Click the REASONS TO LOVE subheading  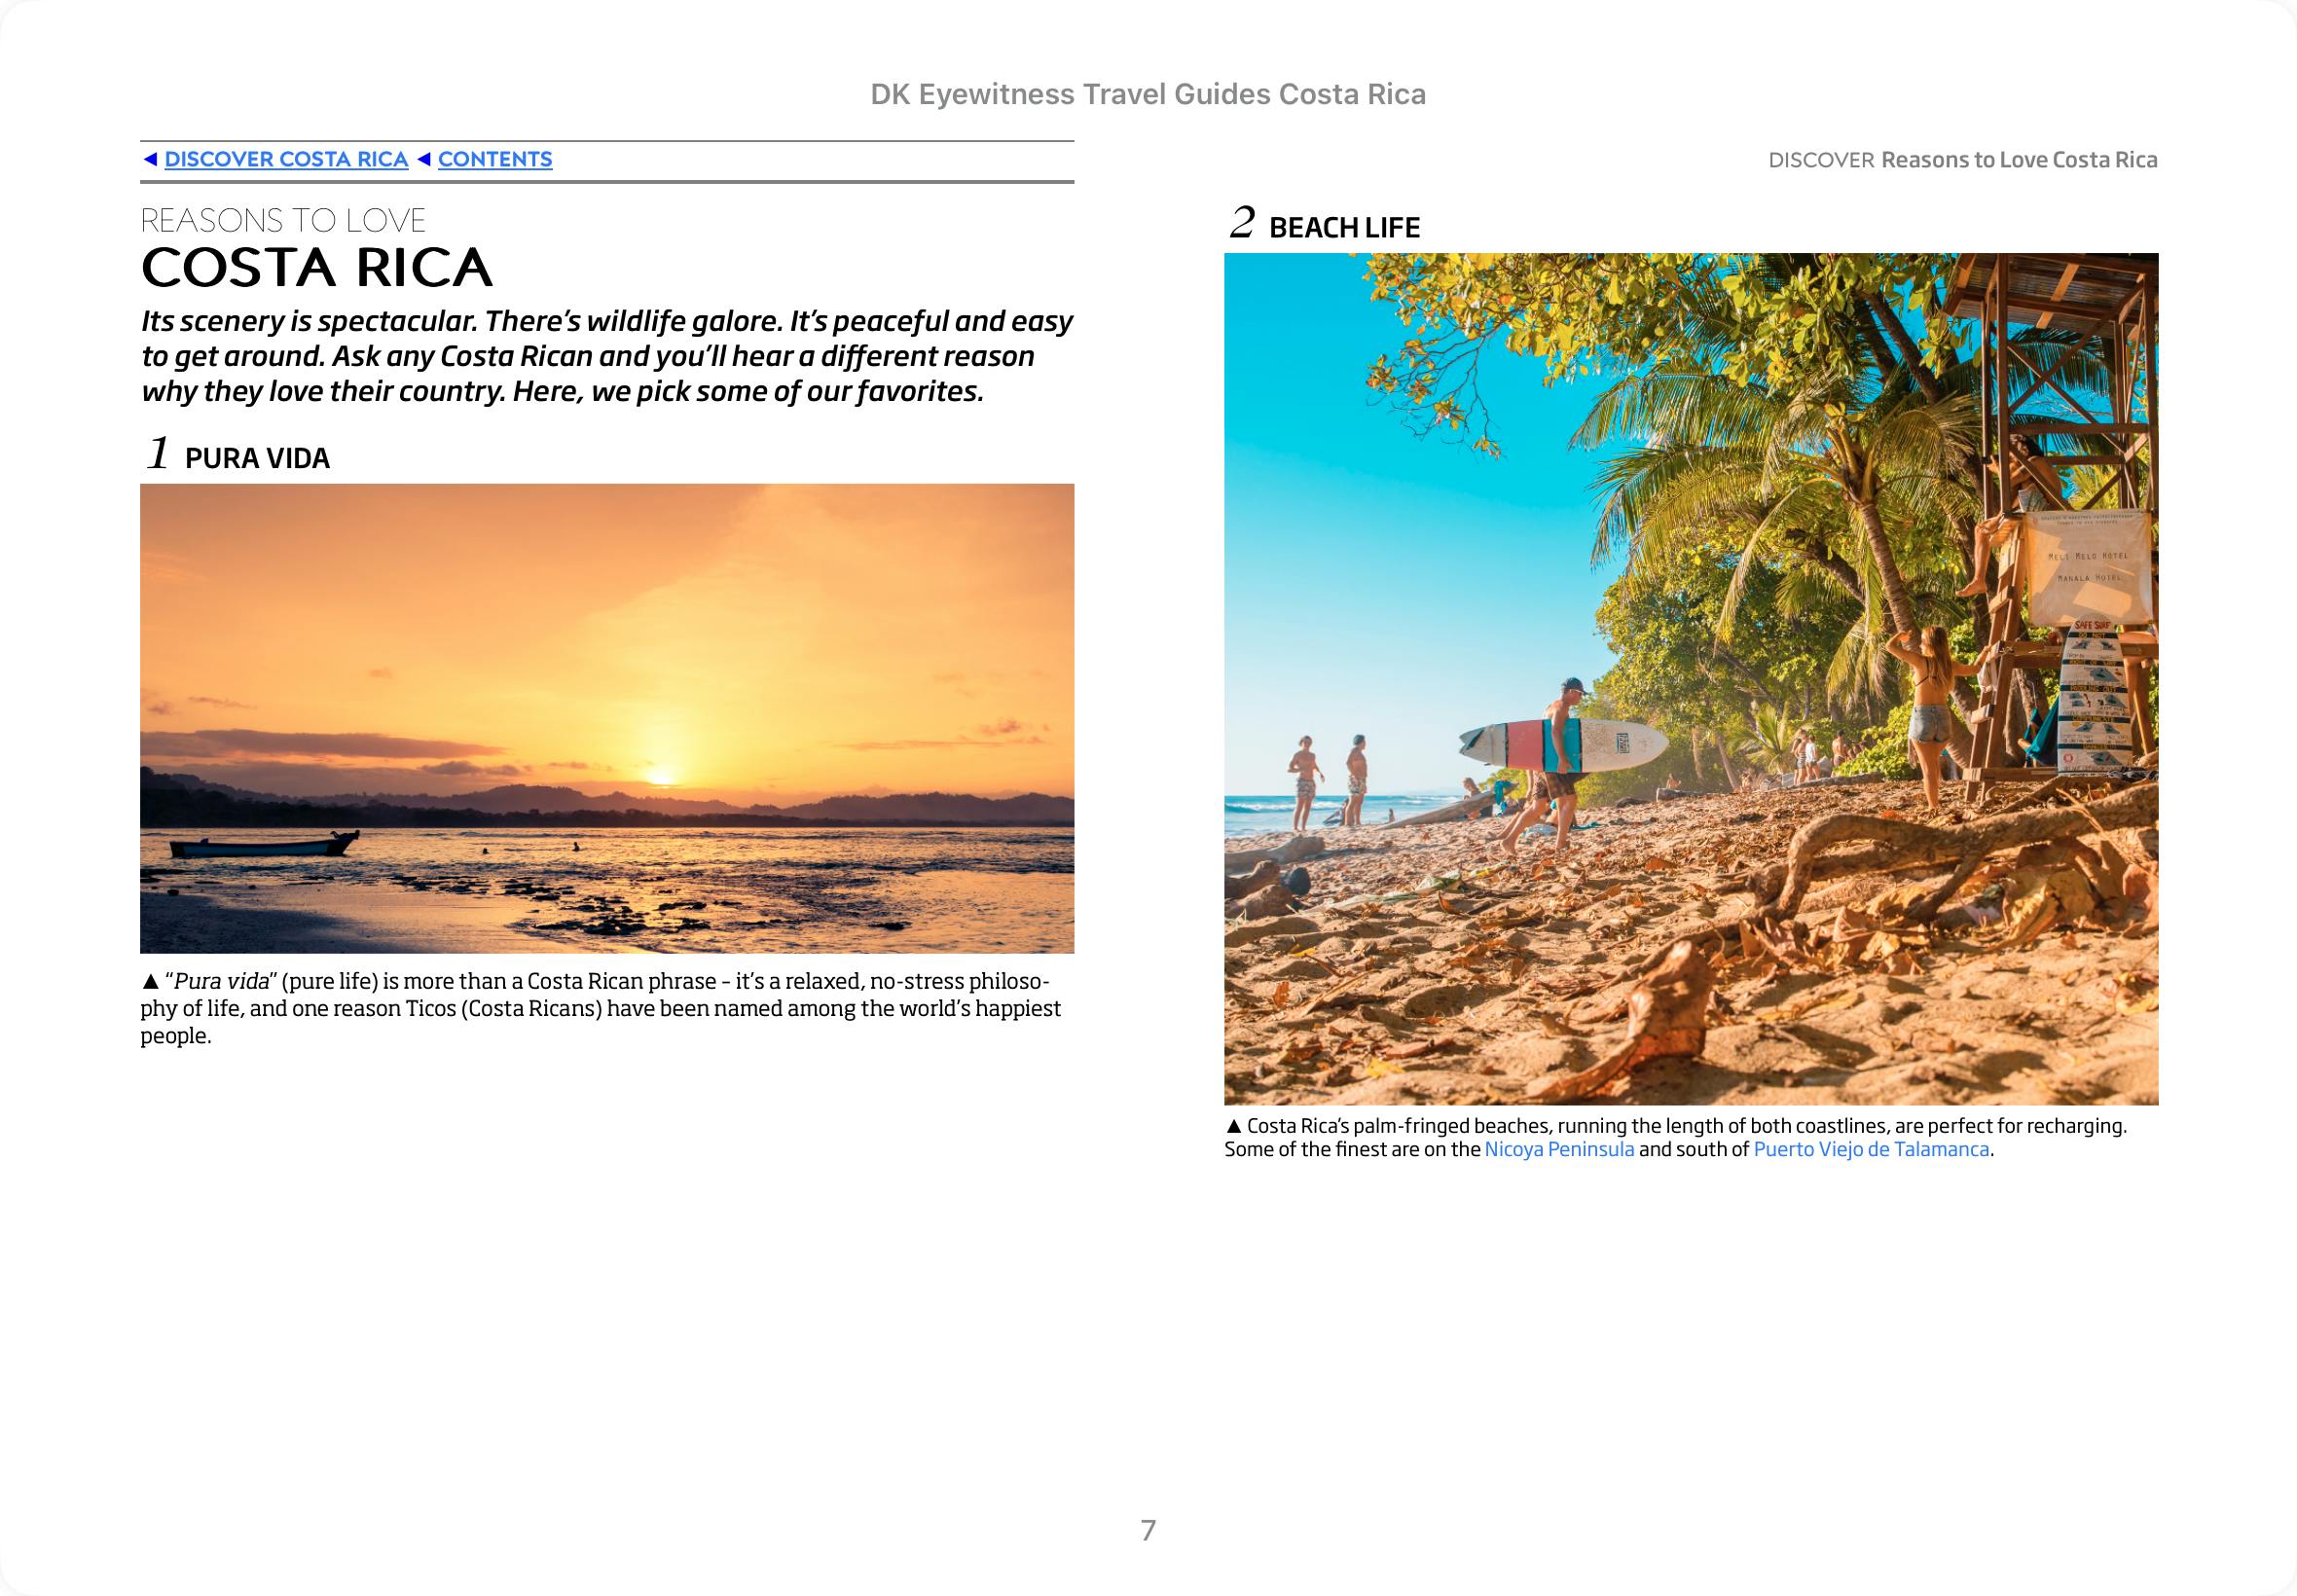coord(283,220)
